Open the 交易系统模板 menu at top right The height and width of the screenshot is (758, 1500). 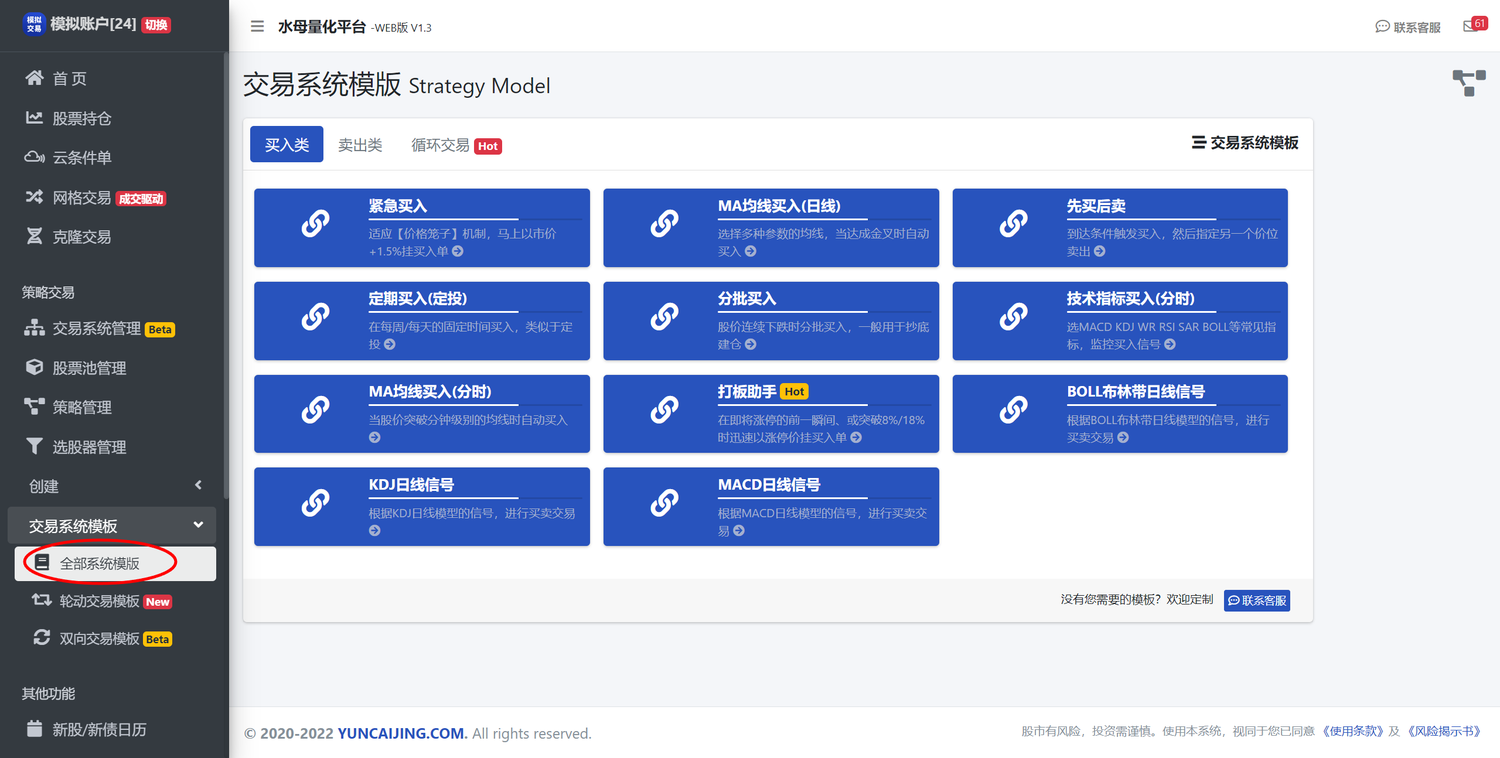(x=1244, y=143)
